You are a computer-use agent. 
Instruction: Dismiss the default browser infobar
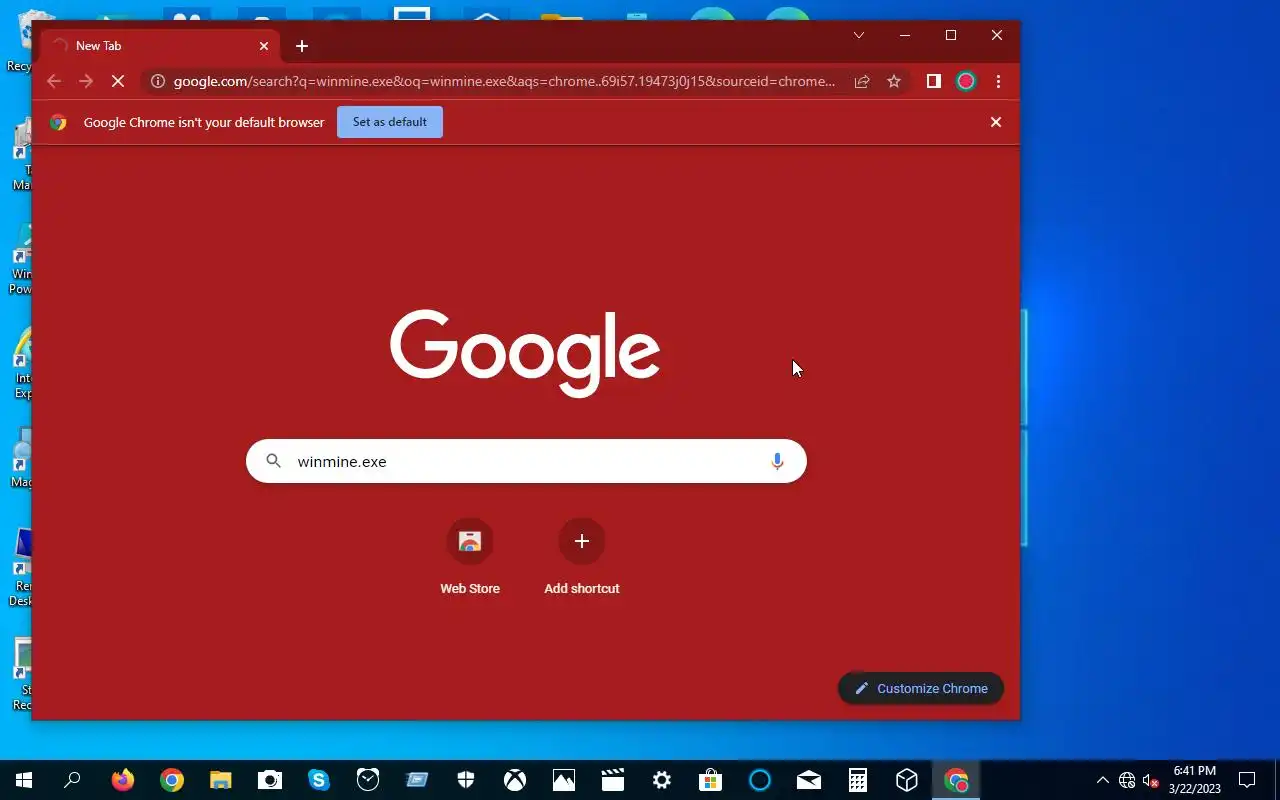coord(995,122)
